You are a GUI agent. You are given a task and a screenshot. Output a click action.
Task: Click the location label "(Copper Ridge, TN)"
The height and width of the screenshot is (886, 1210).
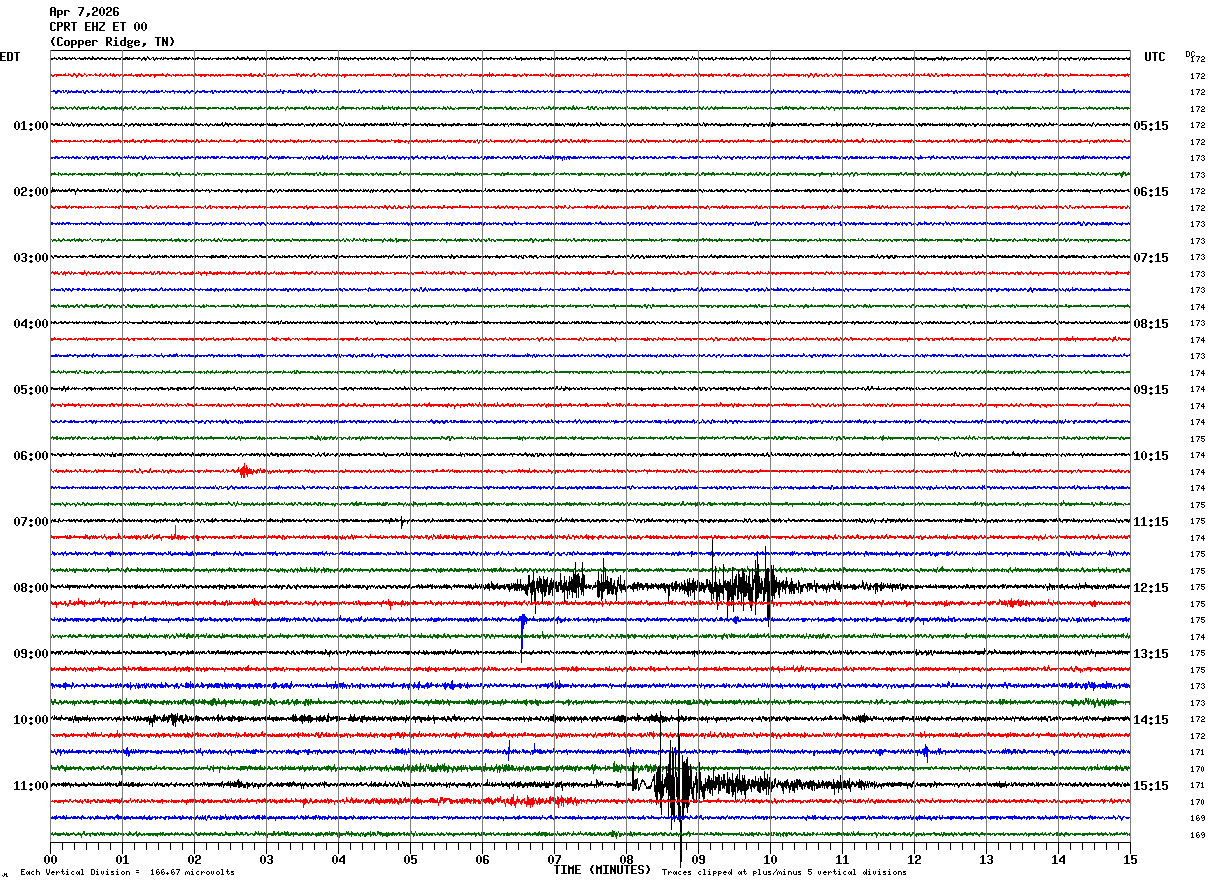(x=112, y=42)
